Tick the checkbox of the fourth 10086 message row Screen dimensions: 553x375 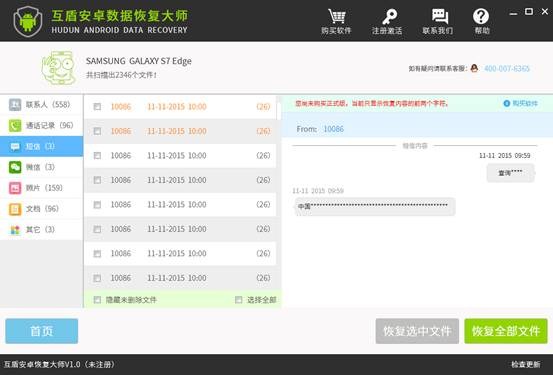(97, 180)
